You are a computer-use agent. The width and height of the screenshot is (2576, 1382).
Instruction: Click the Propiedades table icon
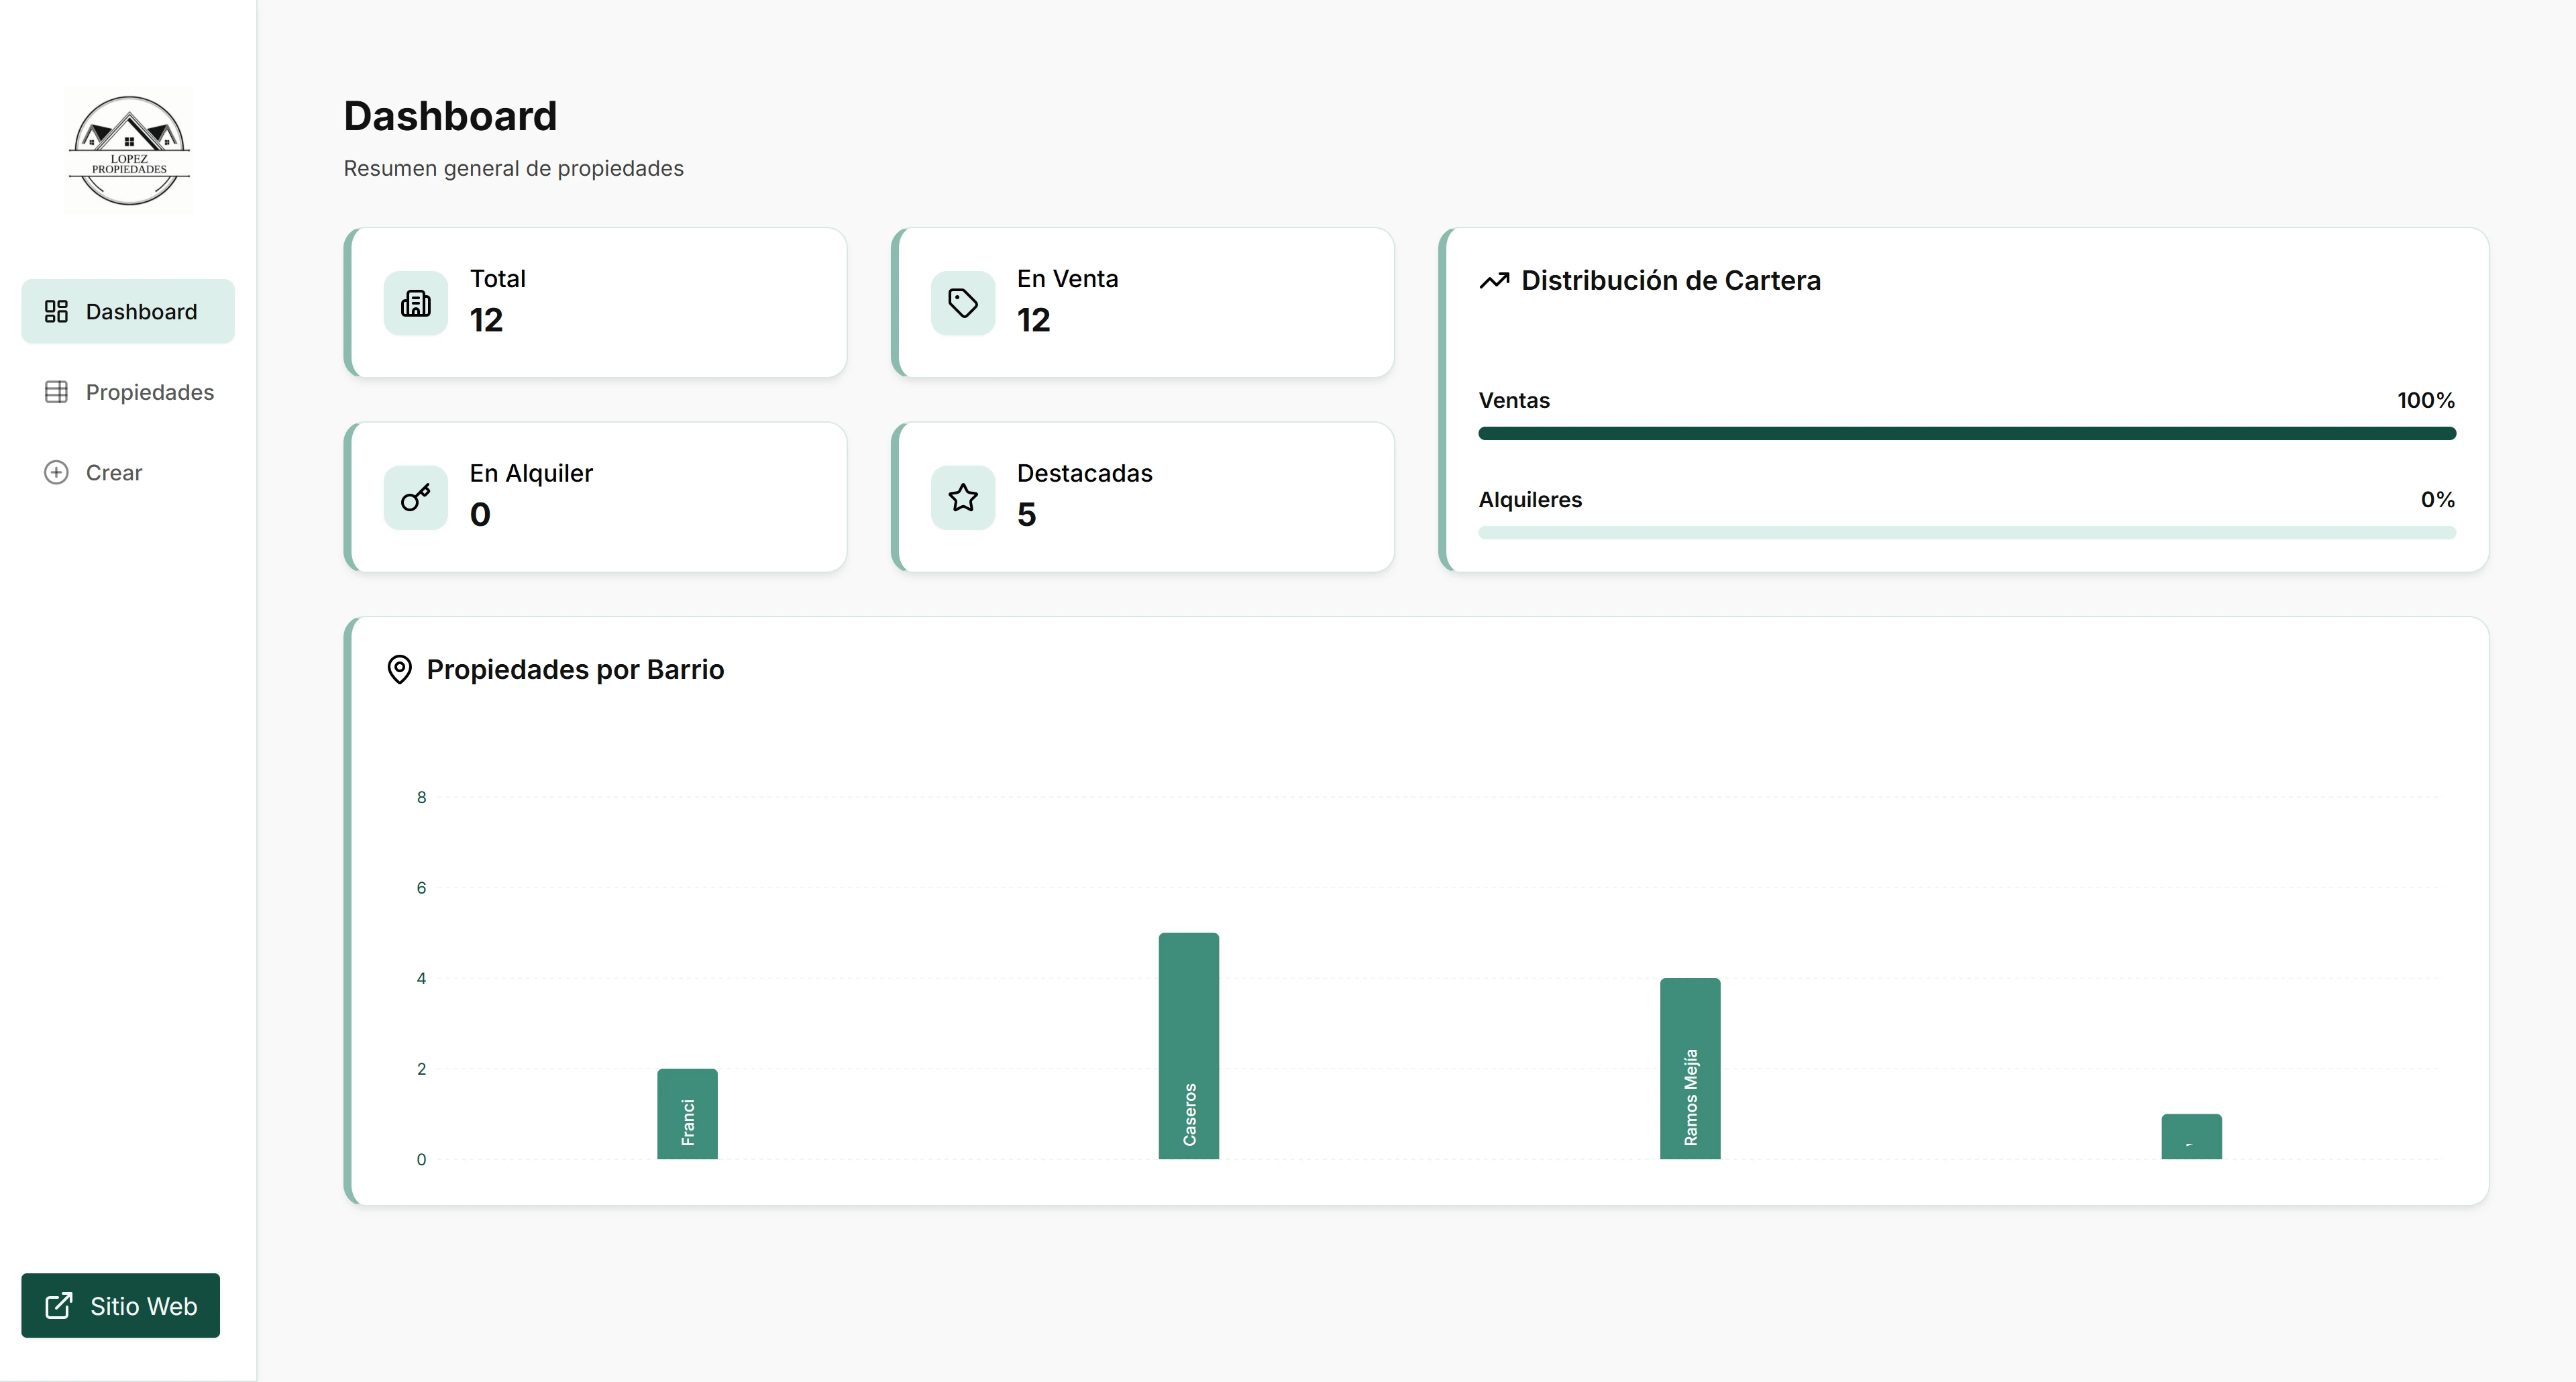[56, 392]
